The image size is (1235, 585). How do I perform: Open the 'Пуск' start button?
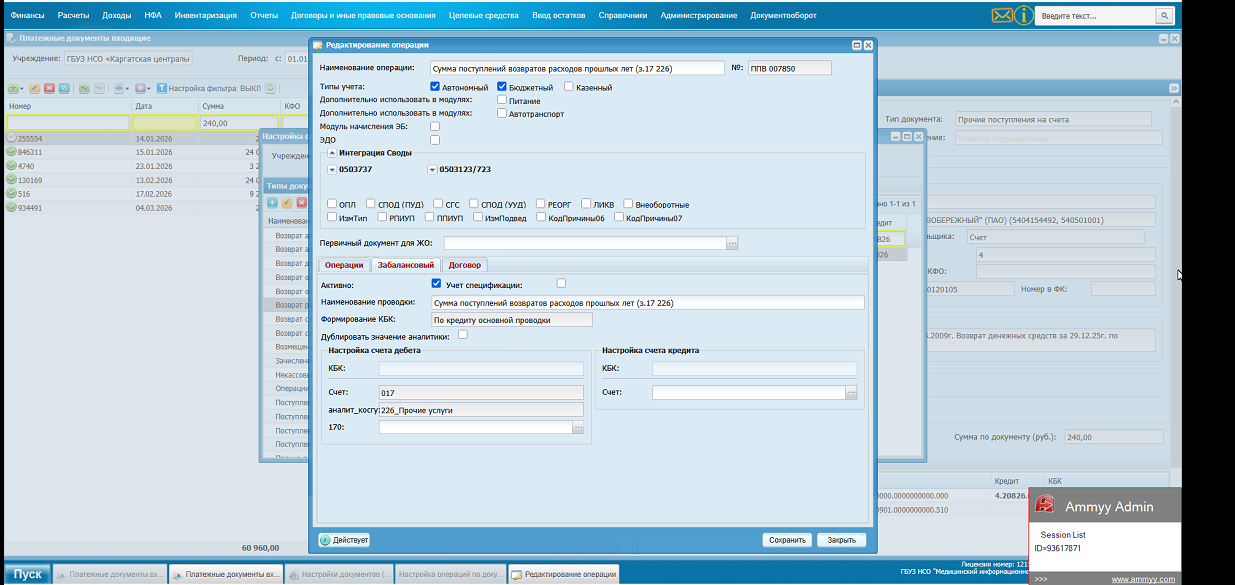tap(27, 574)
